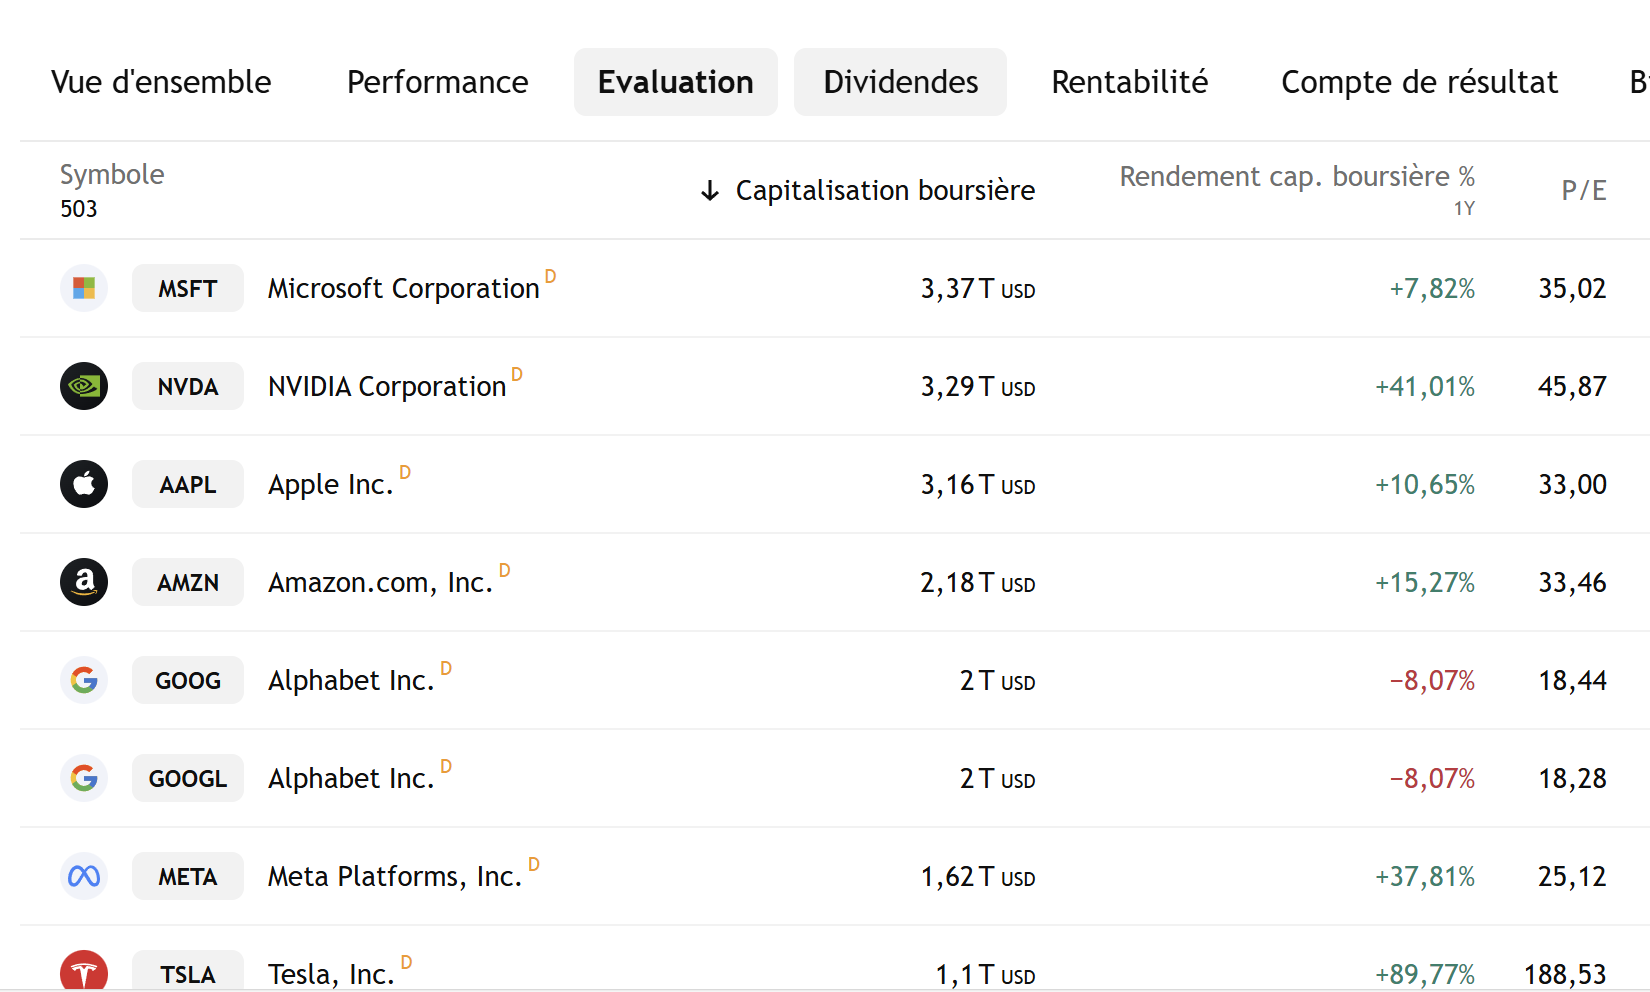
Task: Select the Rentabilité tab
Action: pos(1129,82)
